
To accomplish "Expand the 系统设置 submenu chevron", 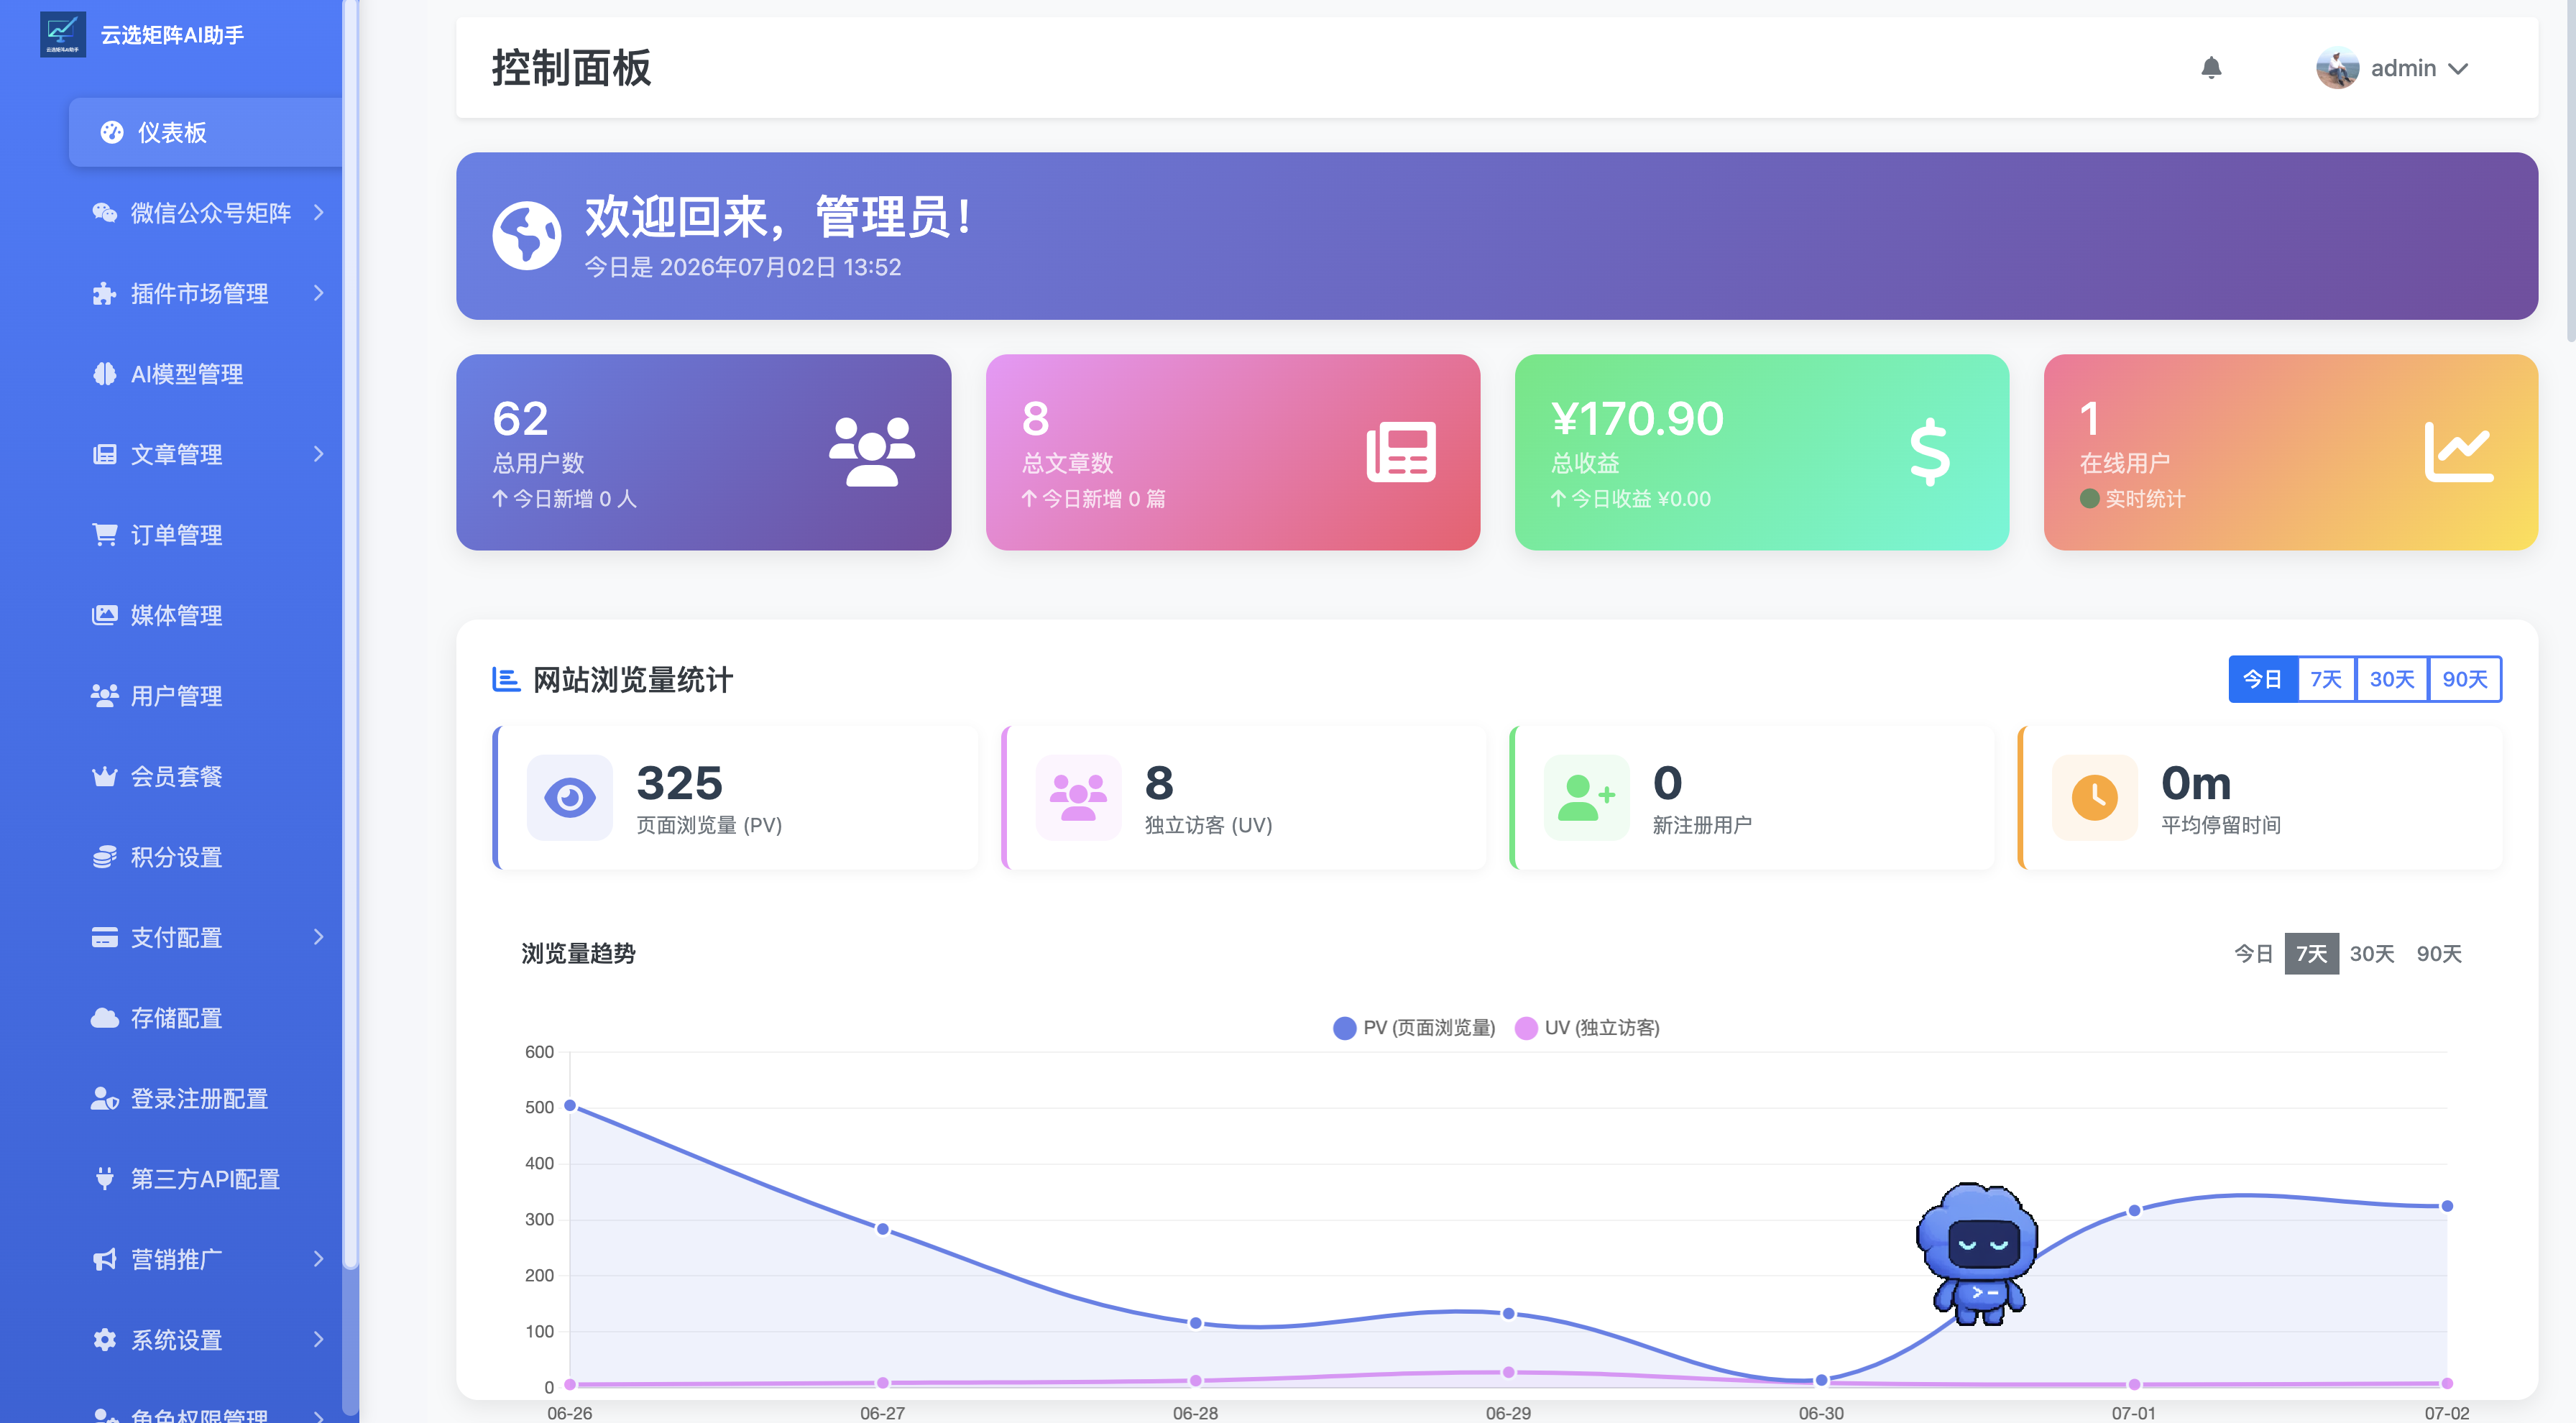I will (x=319, y=1339).
